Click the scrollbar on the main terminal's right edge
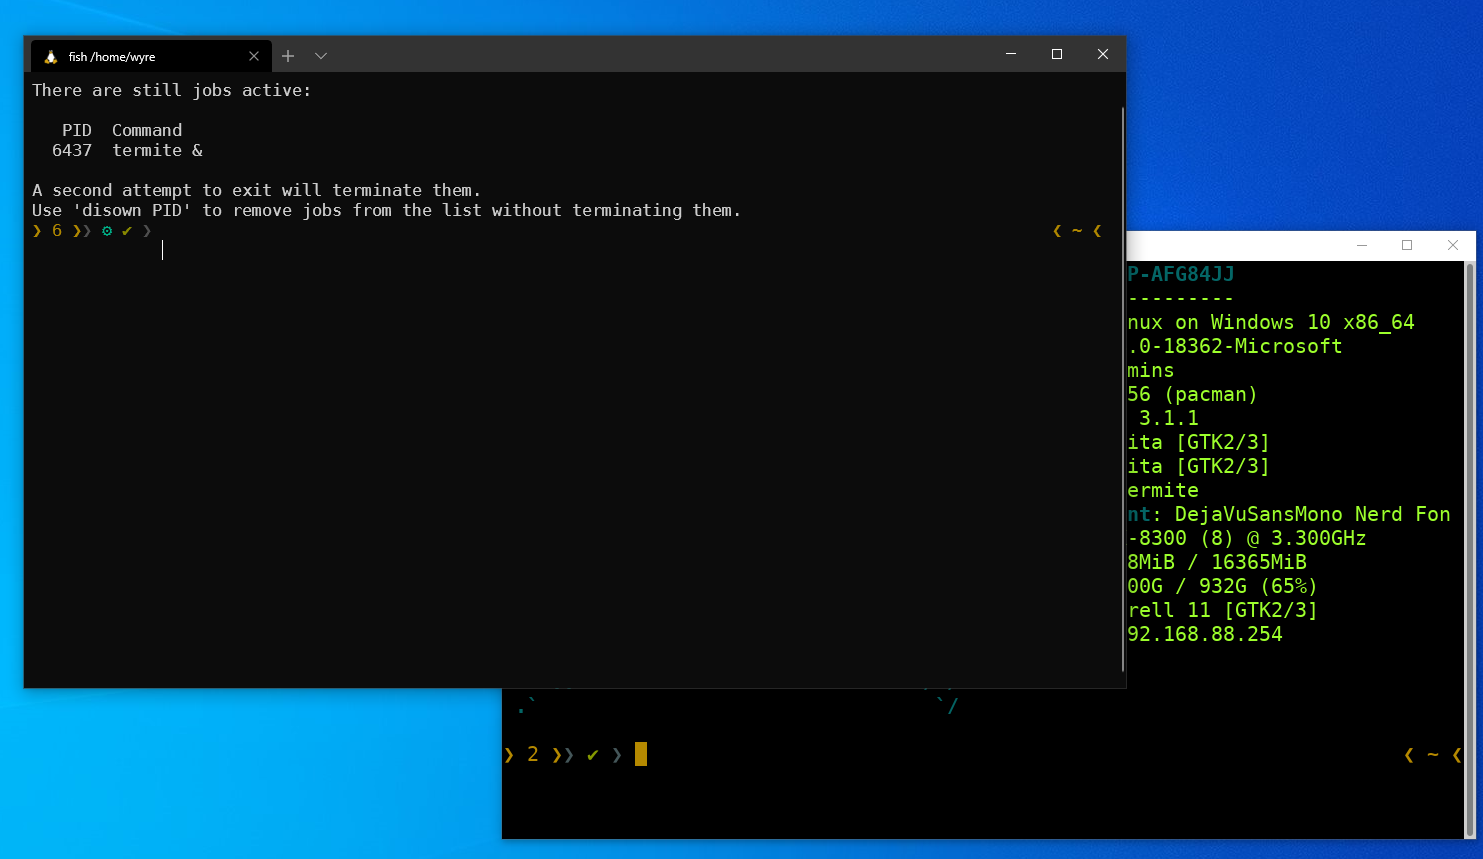Image resolution: width=1483 pixels, height=859 pixels. 1122,160
